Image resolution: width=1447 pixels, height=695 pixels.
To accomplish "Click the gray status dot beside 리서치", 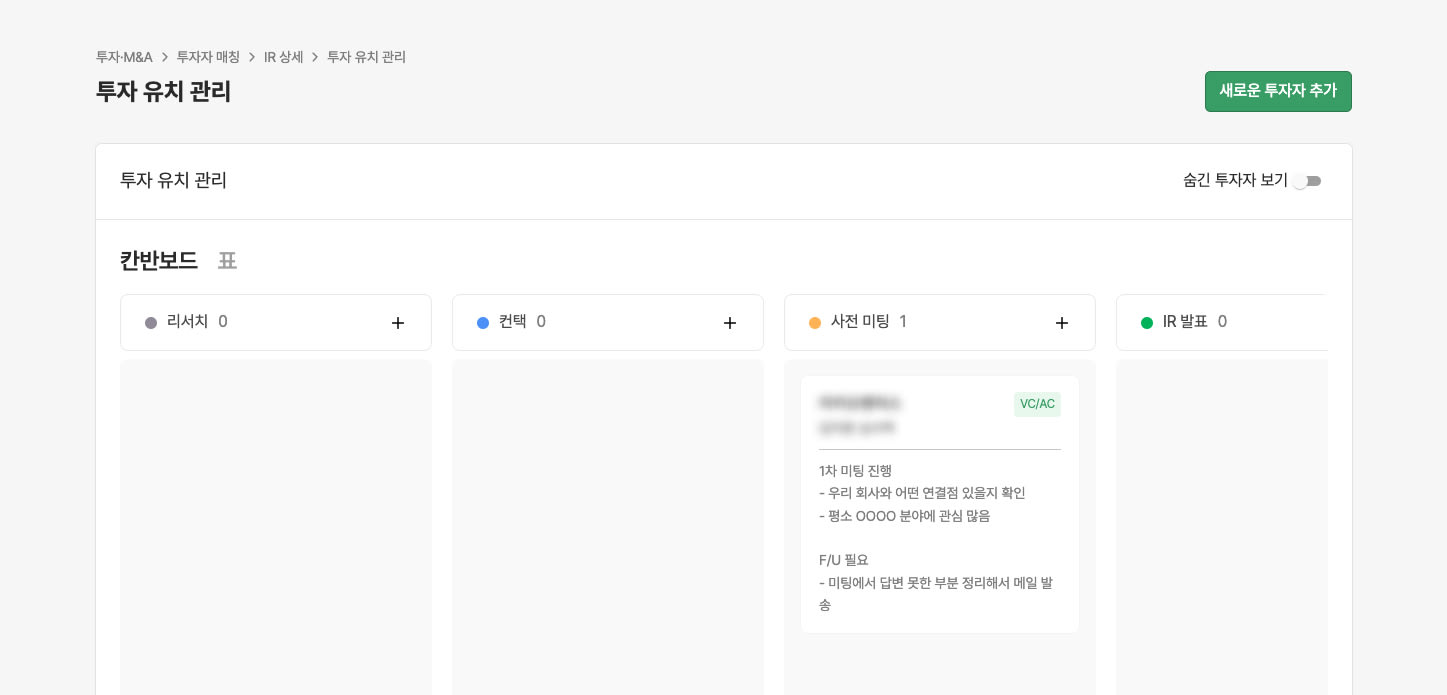I will tap(151, 322).
